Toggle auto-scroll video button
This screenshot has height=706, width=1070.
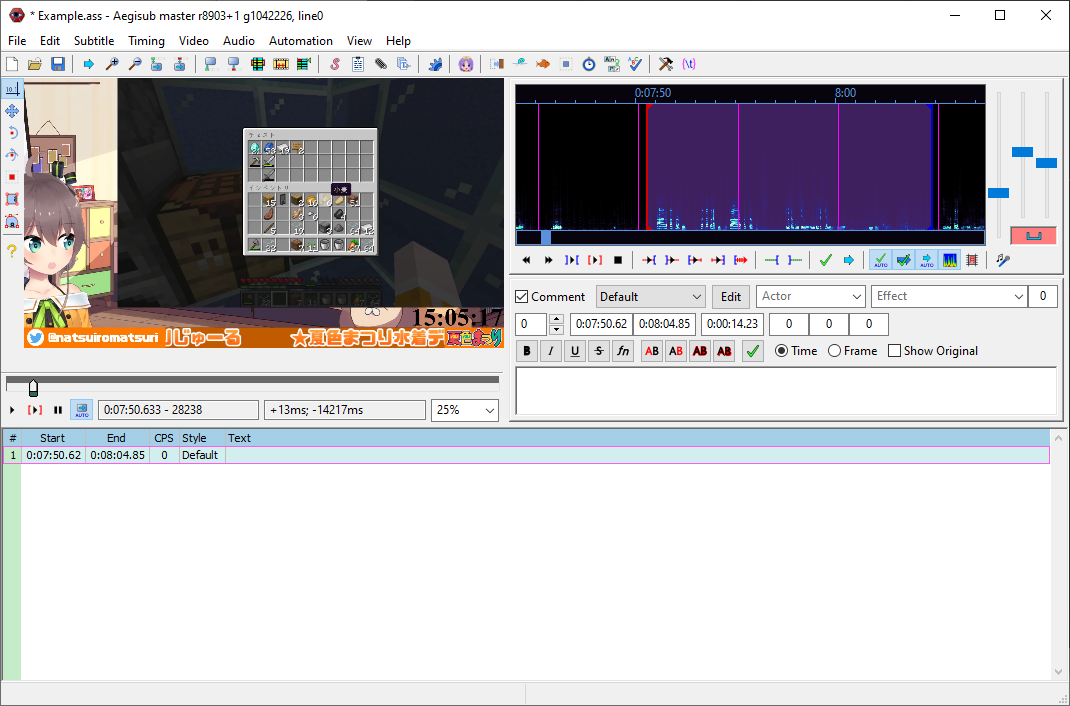pos(81,410)
